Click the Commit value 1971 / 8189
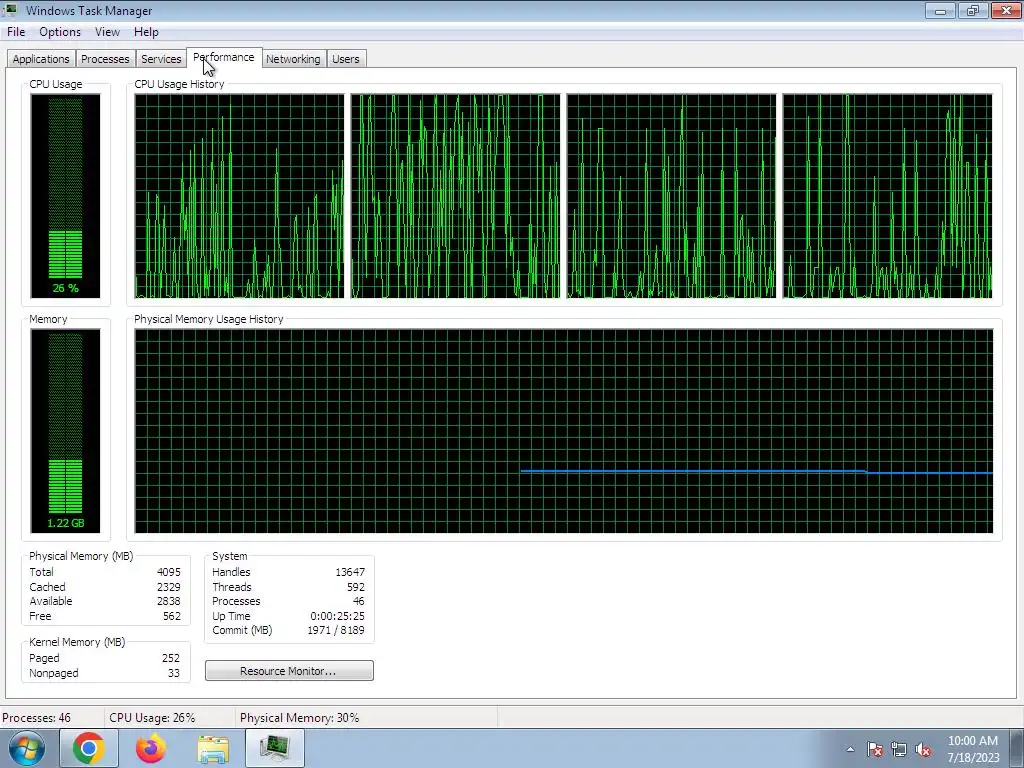 [336, 631]
